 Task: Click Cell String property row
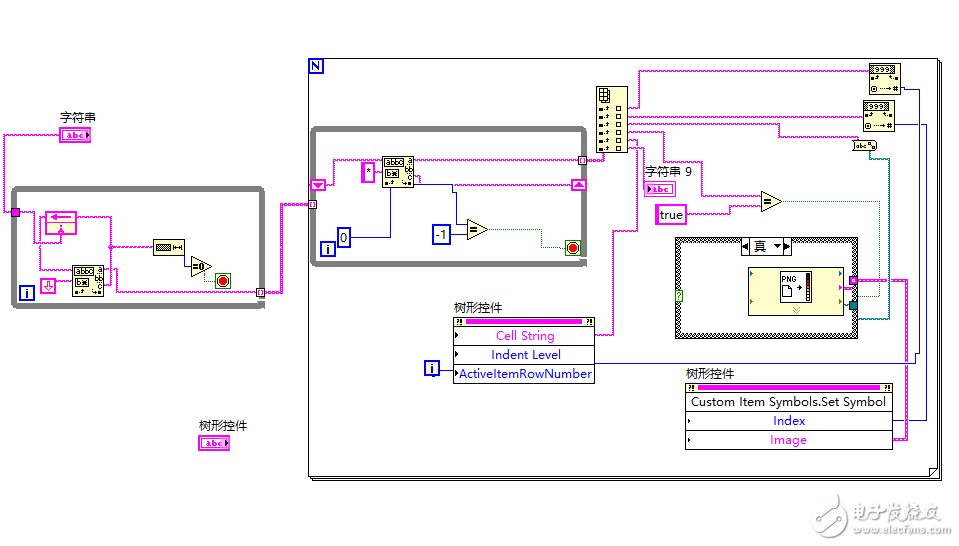pyautogui.click(x=524, y=336)
